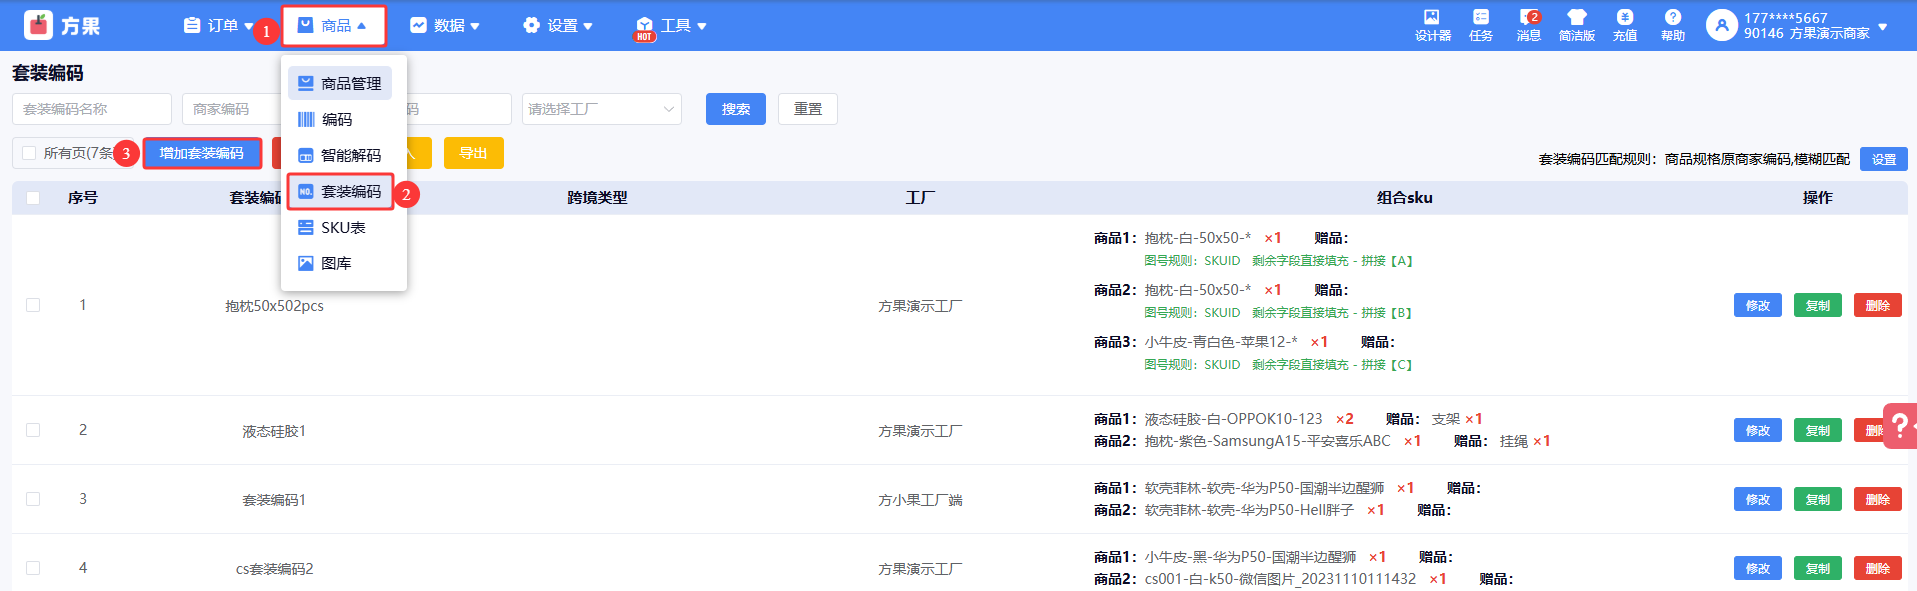Open the 设计器 designer icon
1917x591 pixels.
point(1432,17)
